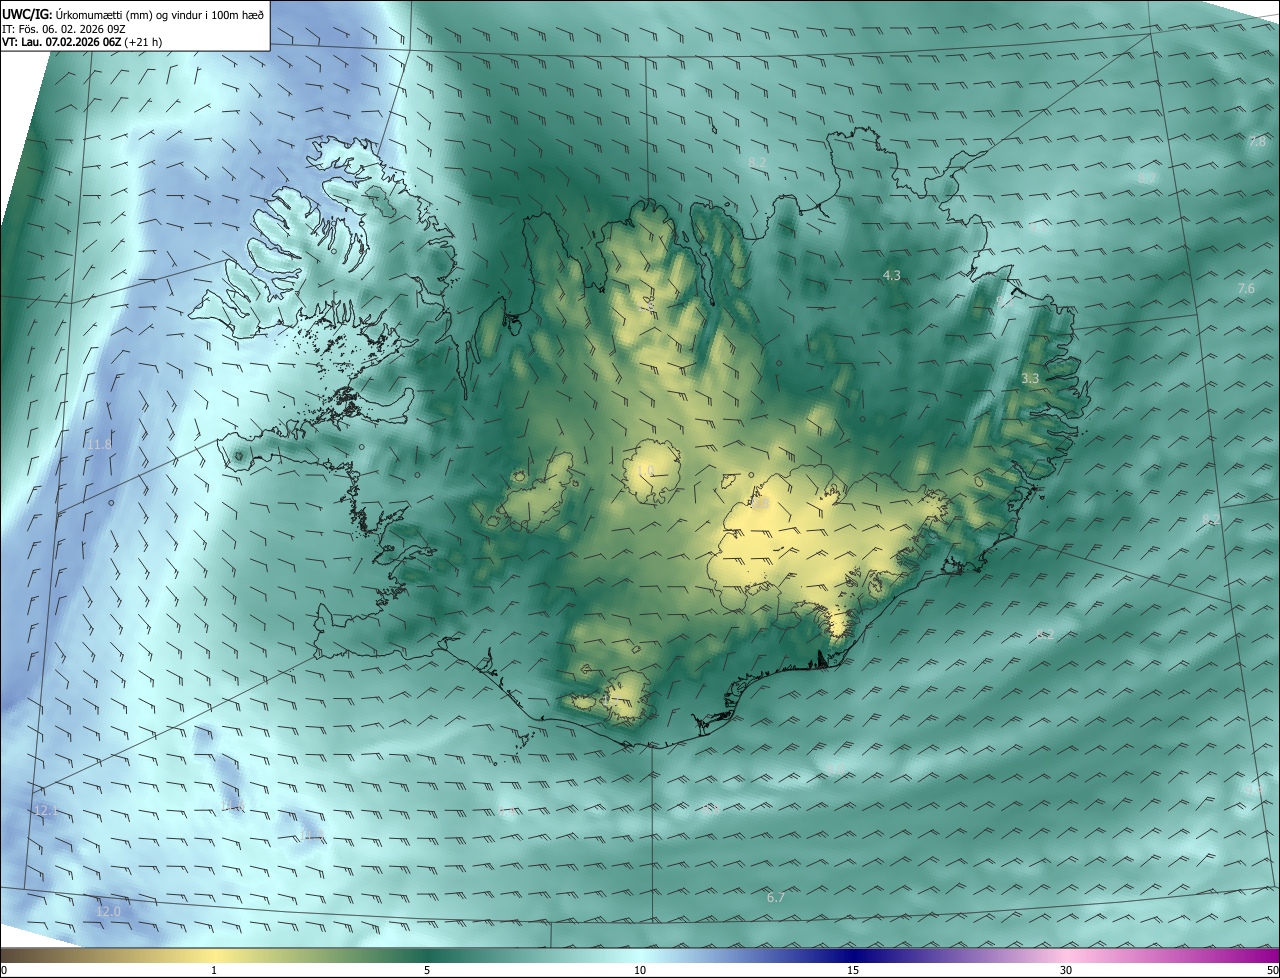1280x978 pixels.
Task: Click the yellow band of the color scale
Action: click(x=215, y=955)
